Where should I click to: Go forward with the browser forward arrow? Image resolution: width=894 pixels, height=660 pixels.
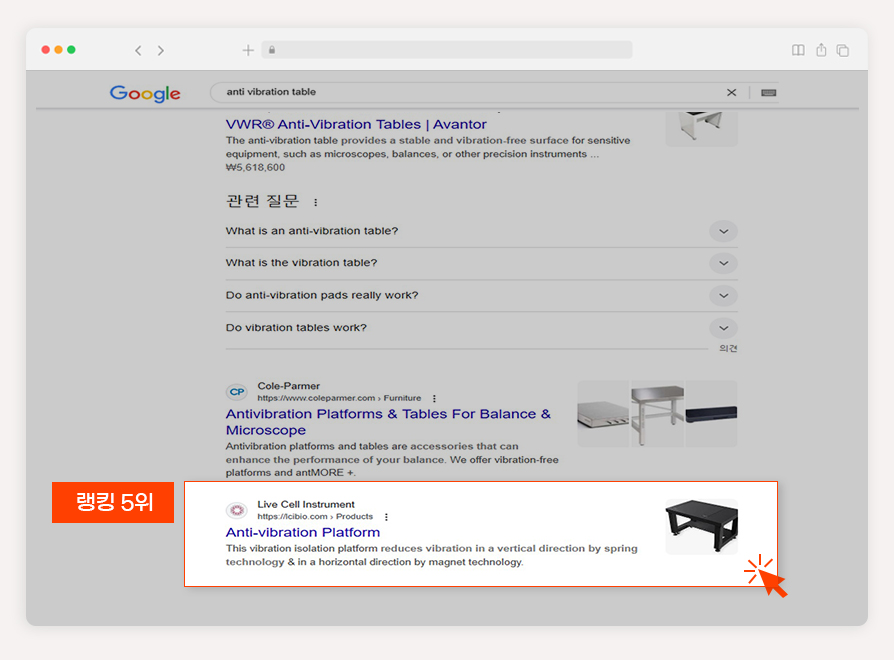161,51
